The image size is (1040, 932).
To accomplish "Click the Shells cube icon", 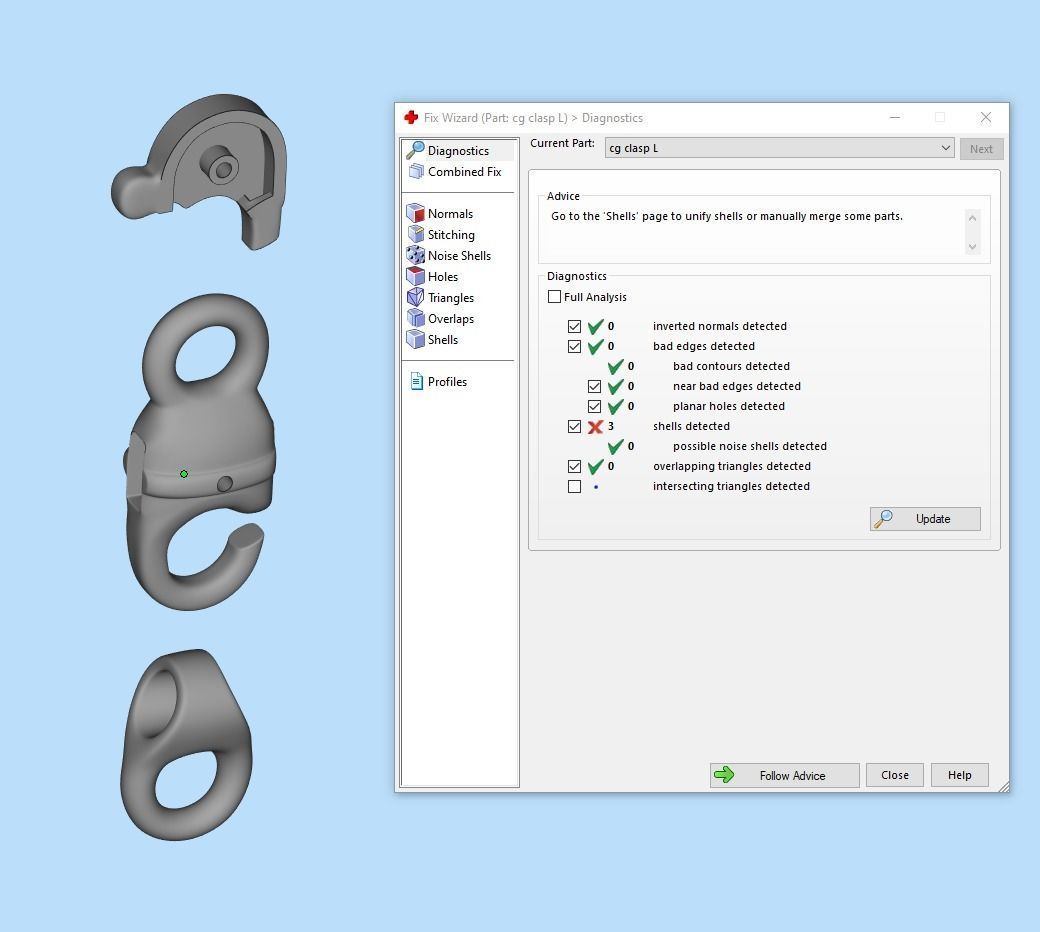I will pyautogui.click(x=415, y=339).
